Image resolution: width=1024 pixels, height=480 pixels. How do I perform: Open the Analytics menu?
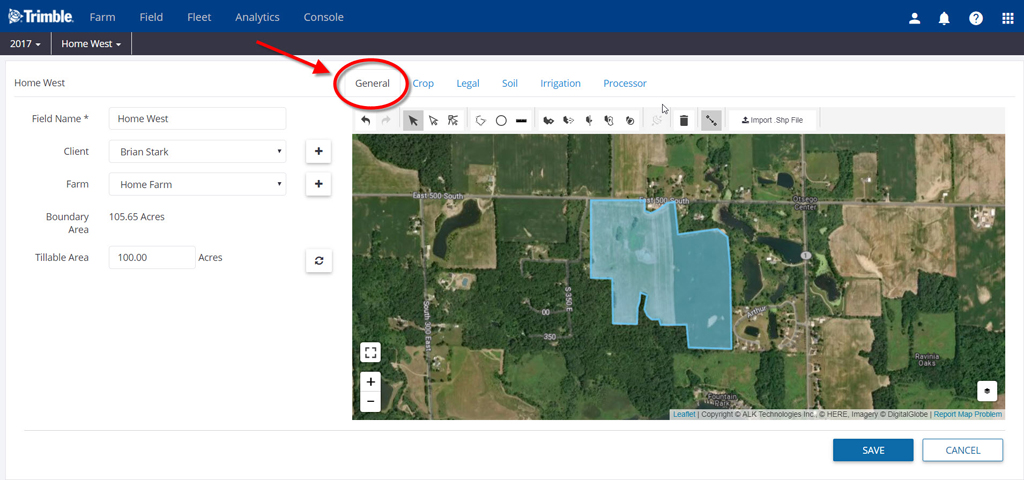coord(257,17)
